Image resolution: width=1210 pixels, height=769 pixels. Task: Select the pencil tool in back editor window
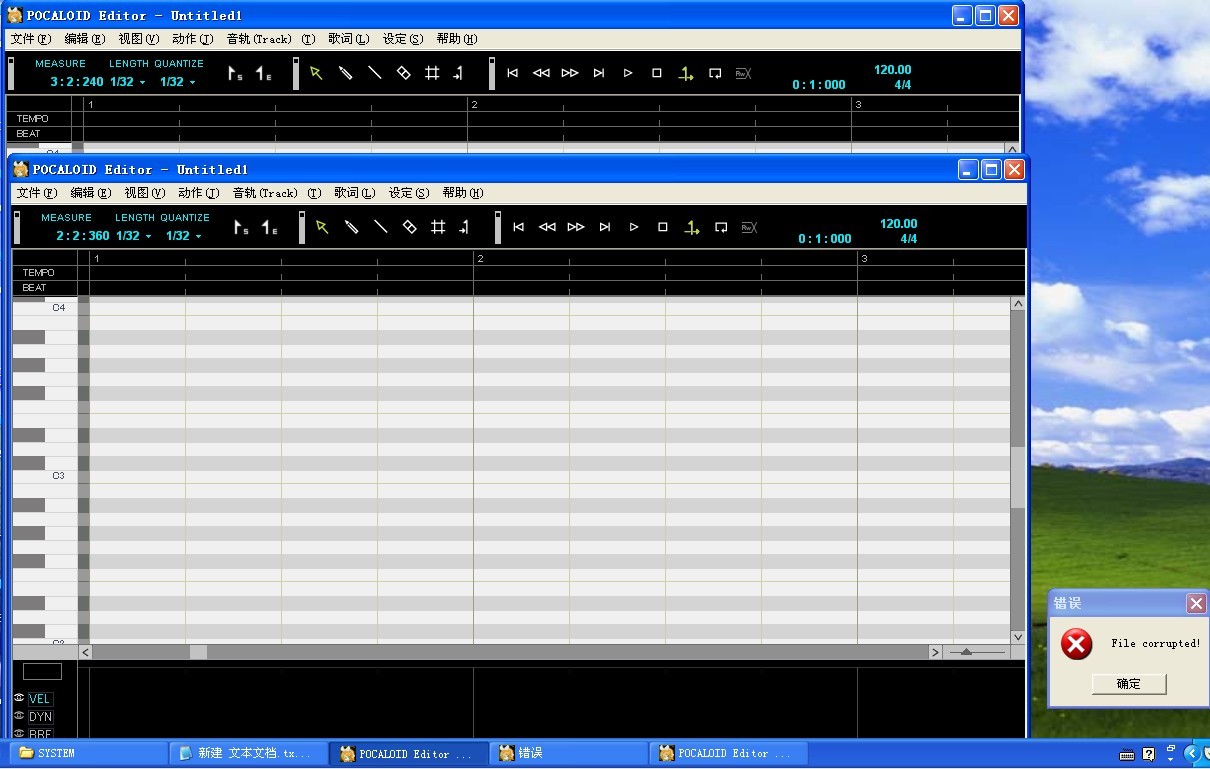click(345, 73)
